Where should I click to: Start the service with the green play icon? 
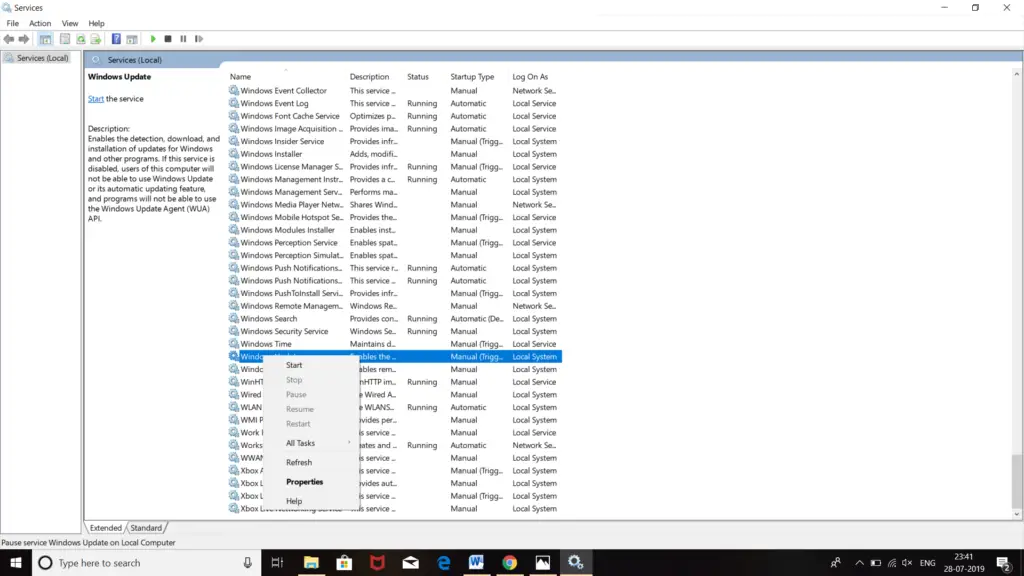pos(153,39)
